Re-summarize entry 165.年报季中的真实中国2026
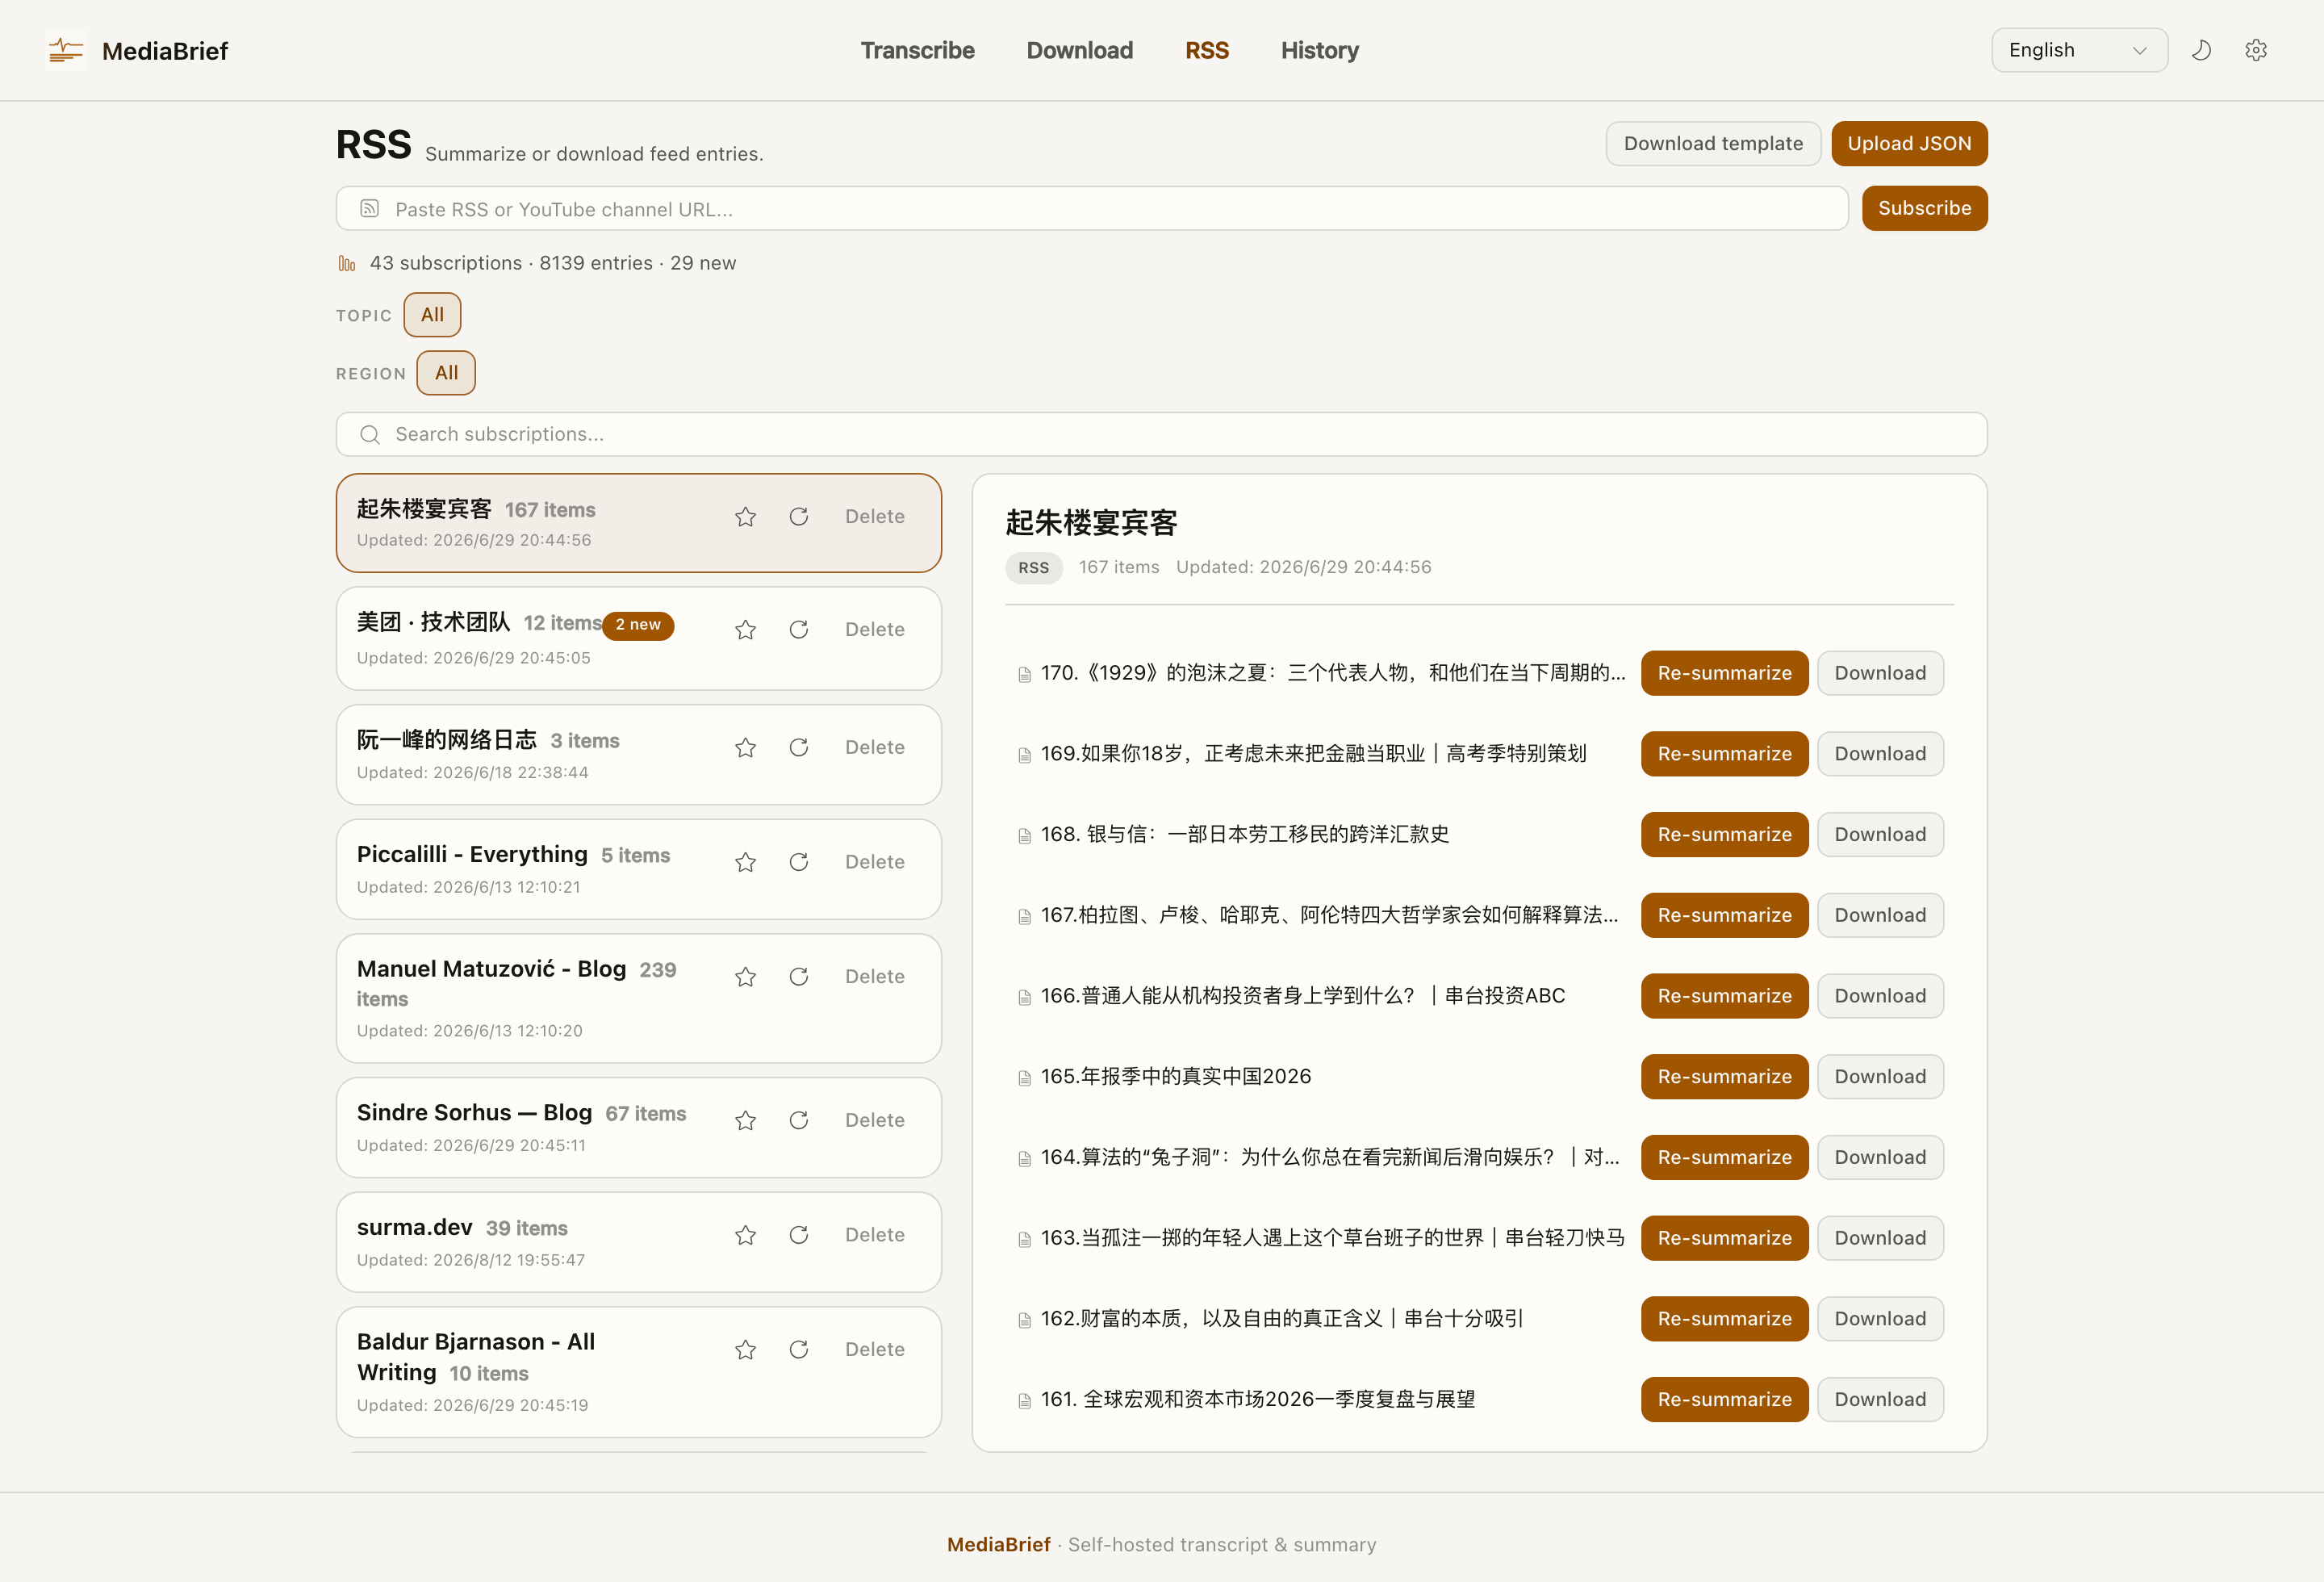Viewport: 2324px width, 1582px height. [1724, 1076]
